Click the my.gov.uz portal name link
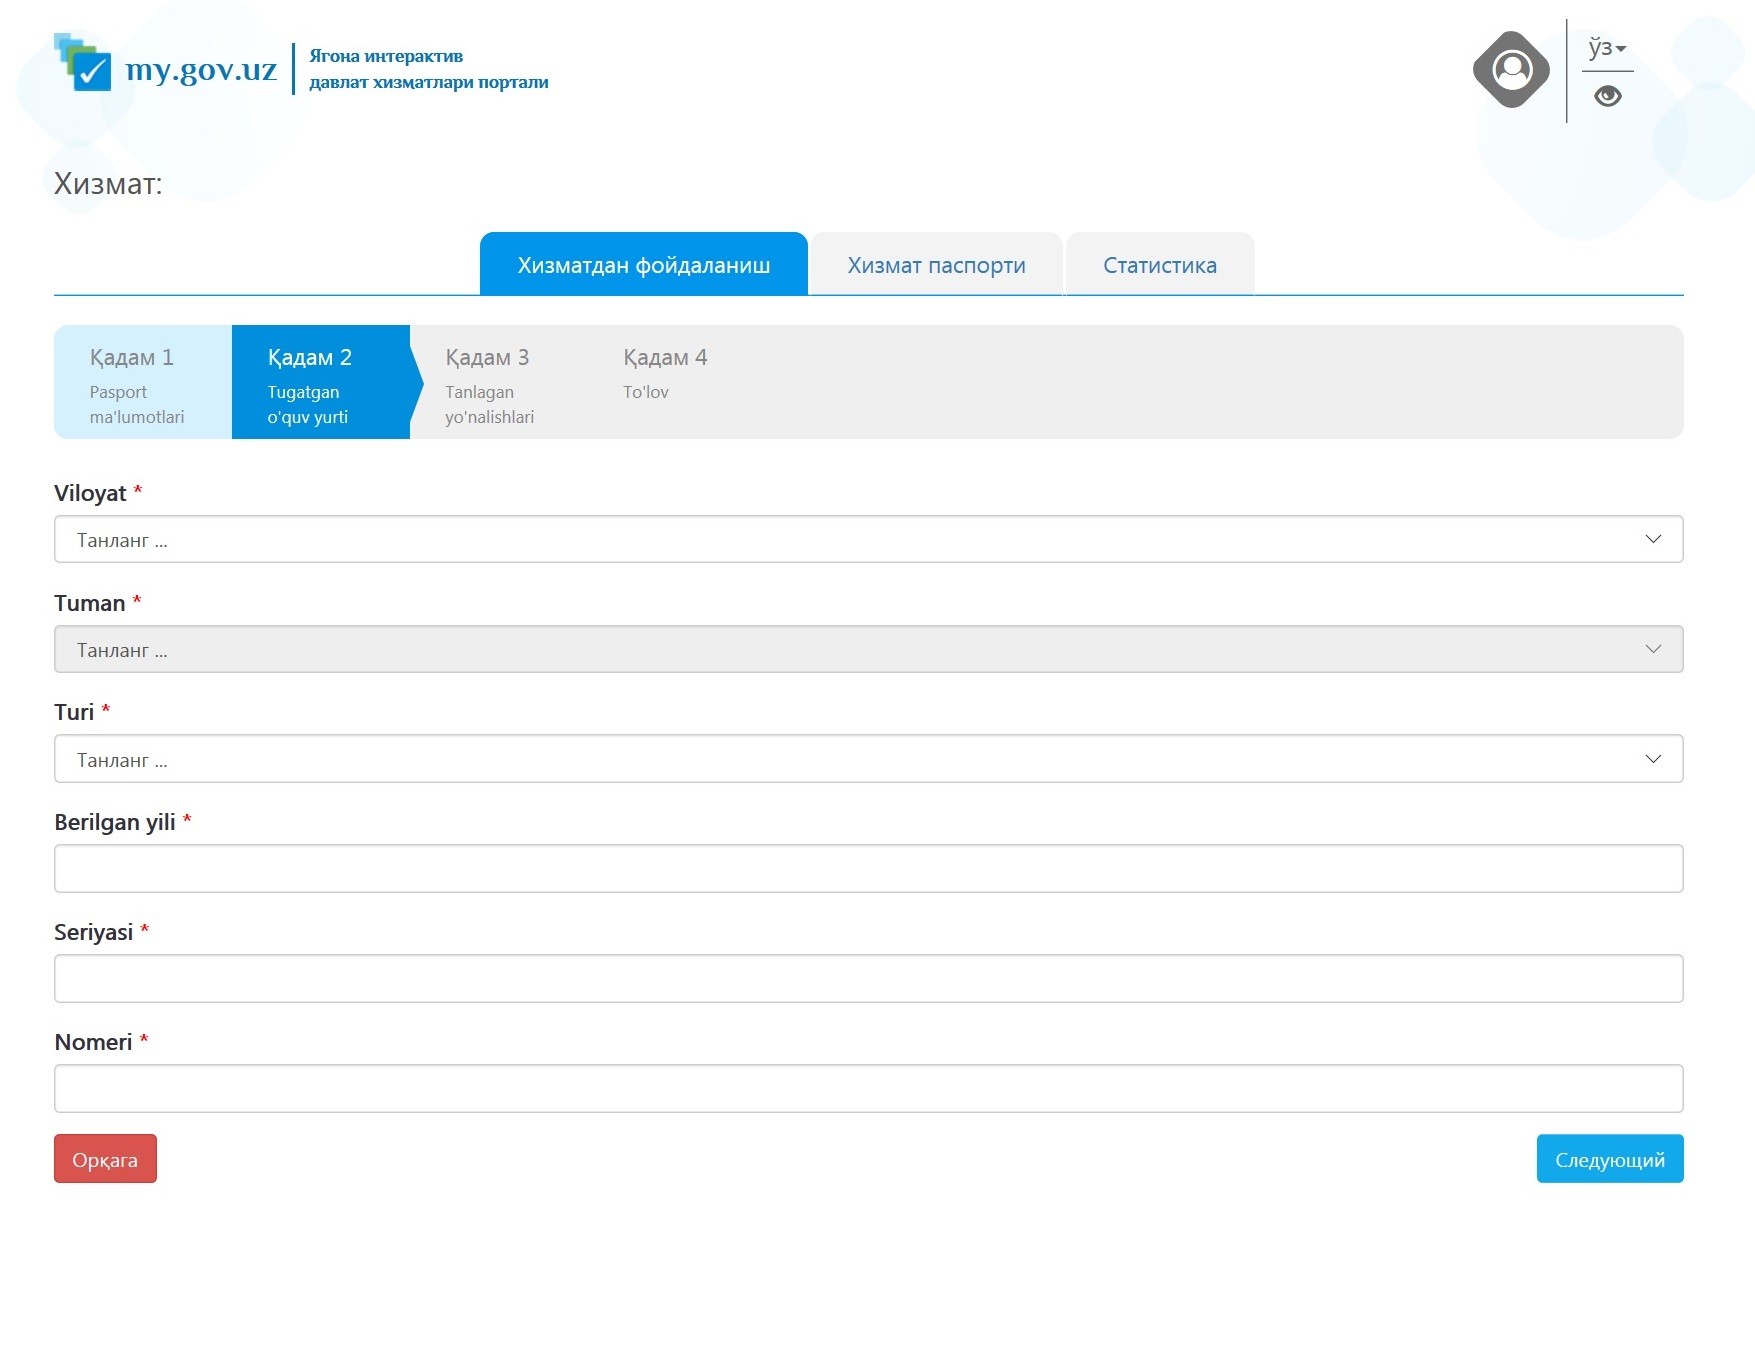 click(201, 69)
